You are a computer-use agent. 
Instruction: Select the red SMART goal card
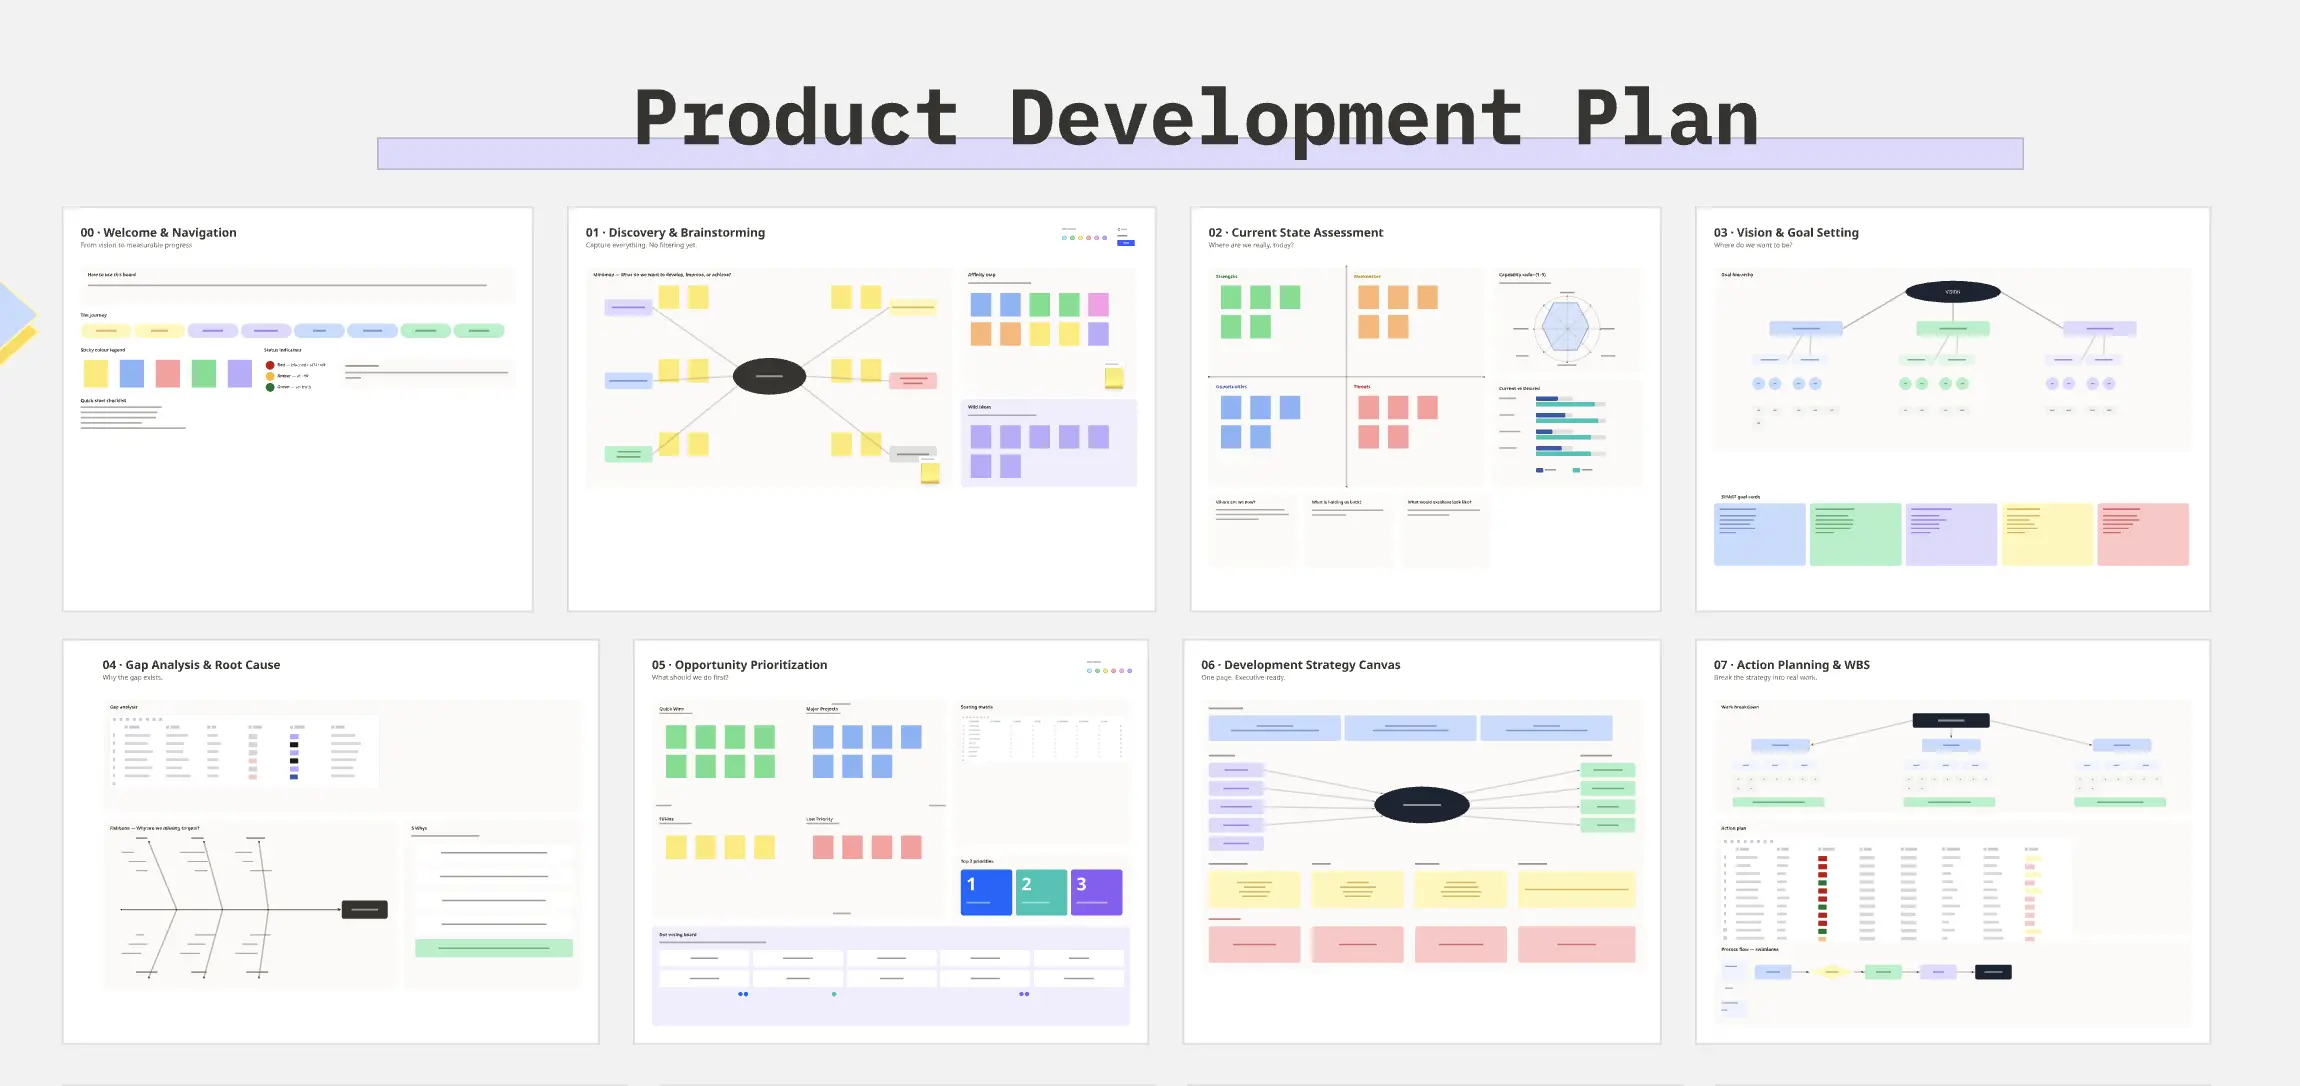point(2143,534)
